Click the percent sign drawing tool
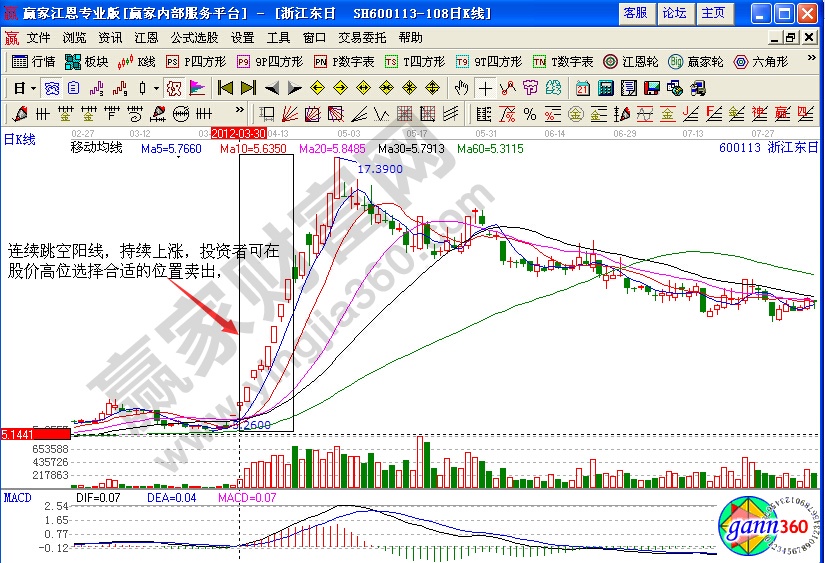This screenshot has height=563, width=825. 529,113
